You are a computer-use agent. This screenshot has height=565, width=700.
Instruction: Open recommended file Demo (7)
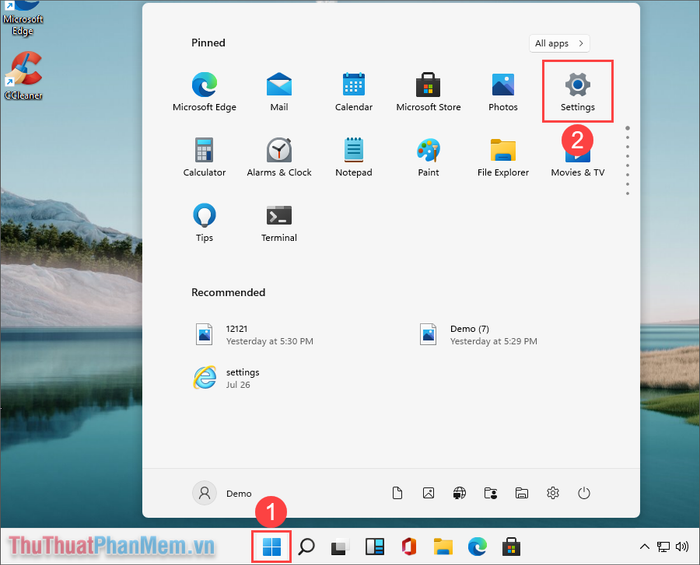(479, 335)
